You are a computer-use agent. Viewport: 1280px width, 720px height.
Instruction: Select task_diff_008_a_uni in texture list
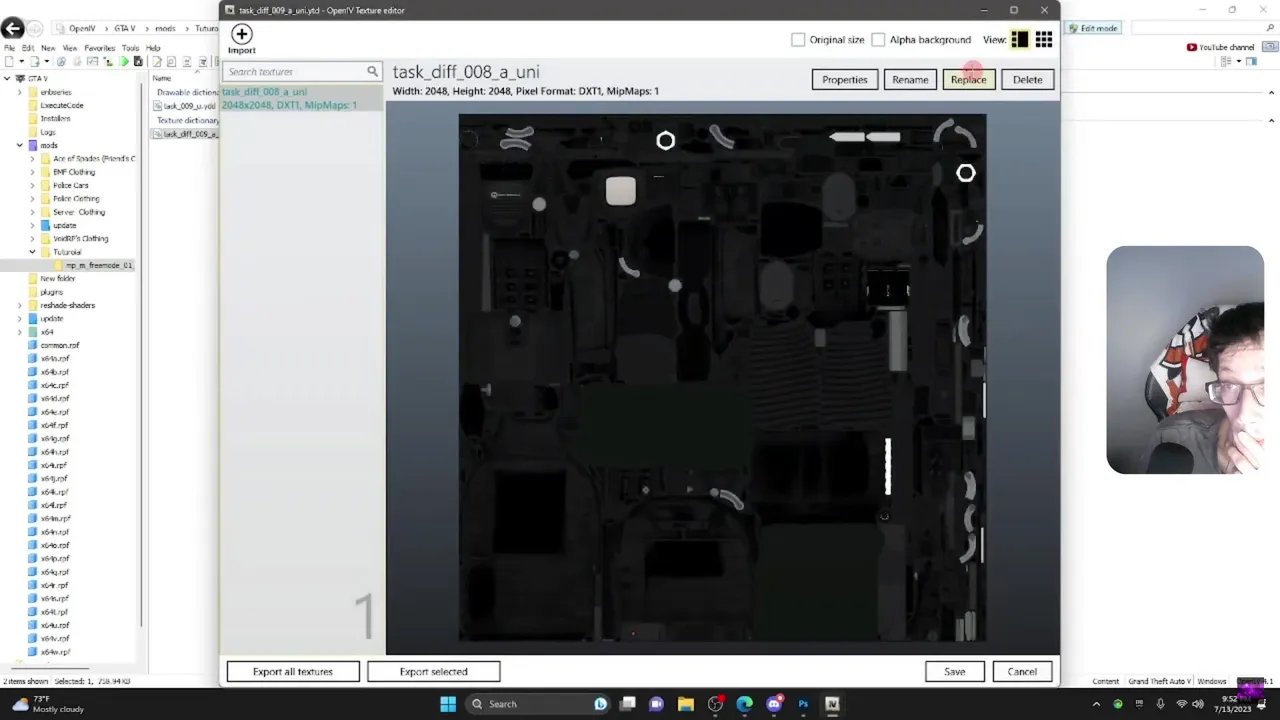(x=302, y=98)
